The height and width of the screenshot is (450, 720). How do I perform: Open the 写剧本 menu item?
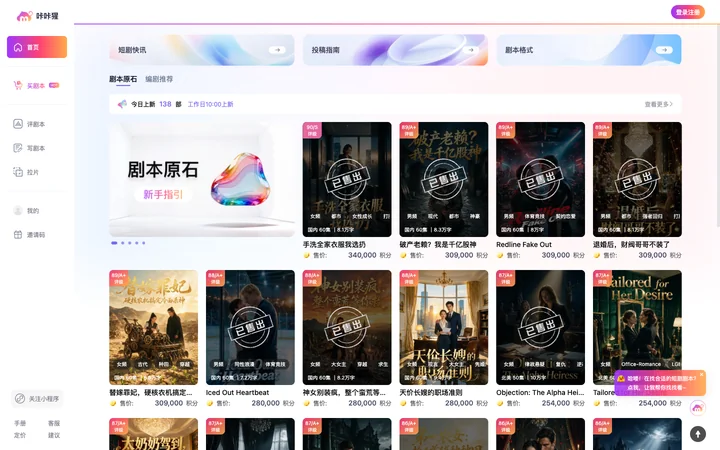pos(37,148)
